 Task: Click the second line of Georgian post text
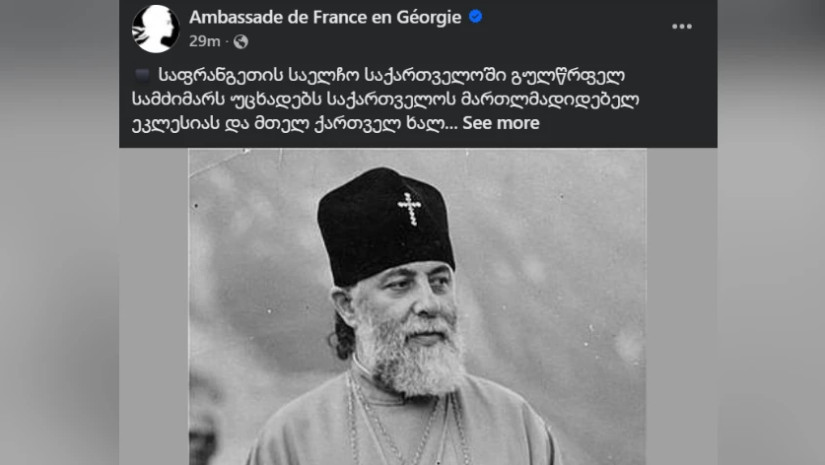pos(385,99)
